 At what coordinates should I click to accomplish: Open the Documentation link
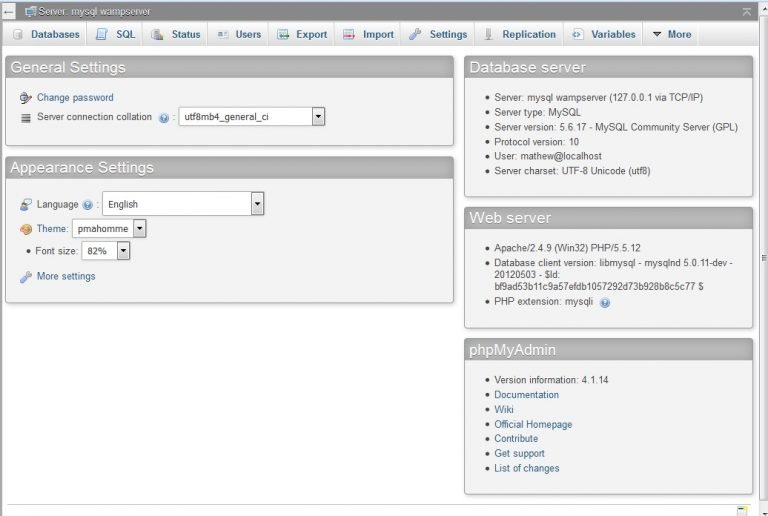[x=527, y=395]
